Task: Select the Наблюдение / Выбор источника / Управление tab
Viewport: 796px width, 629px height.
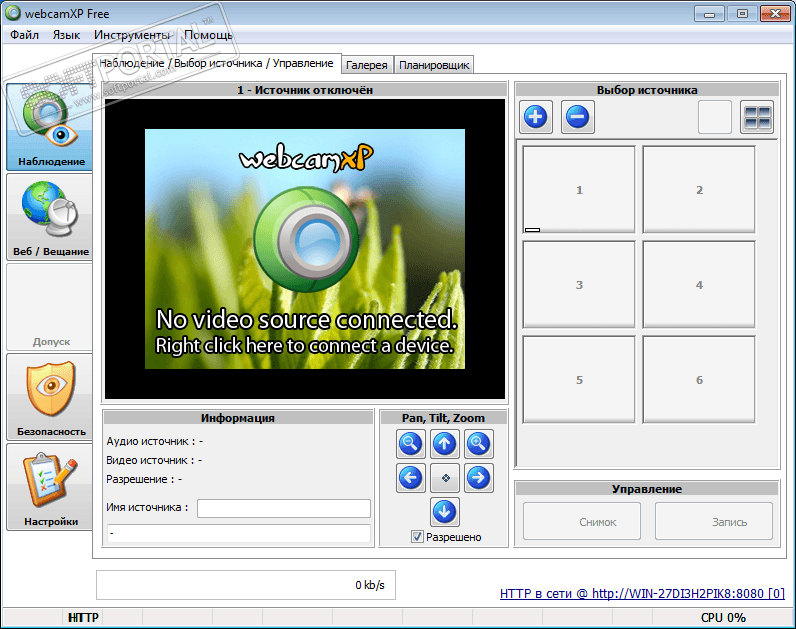Action: (216, 63)
